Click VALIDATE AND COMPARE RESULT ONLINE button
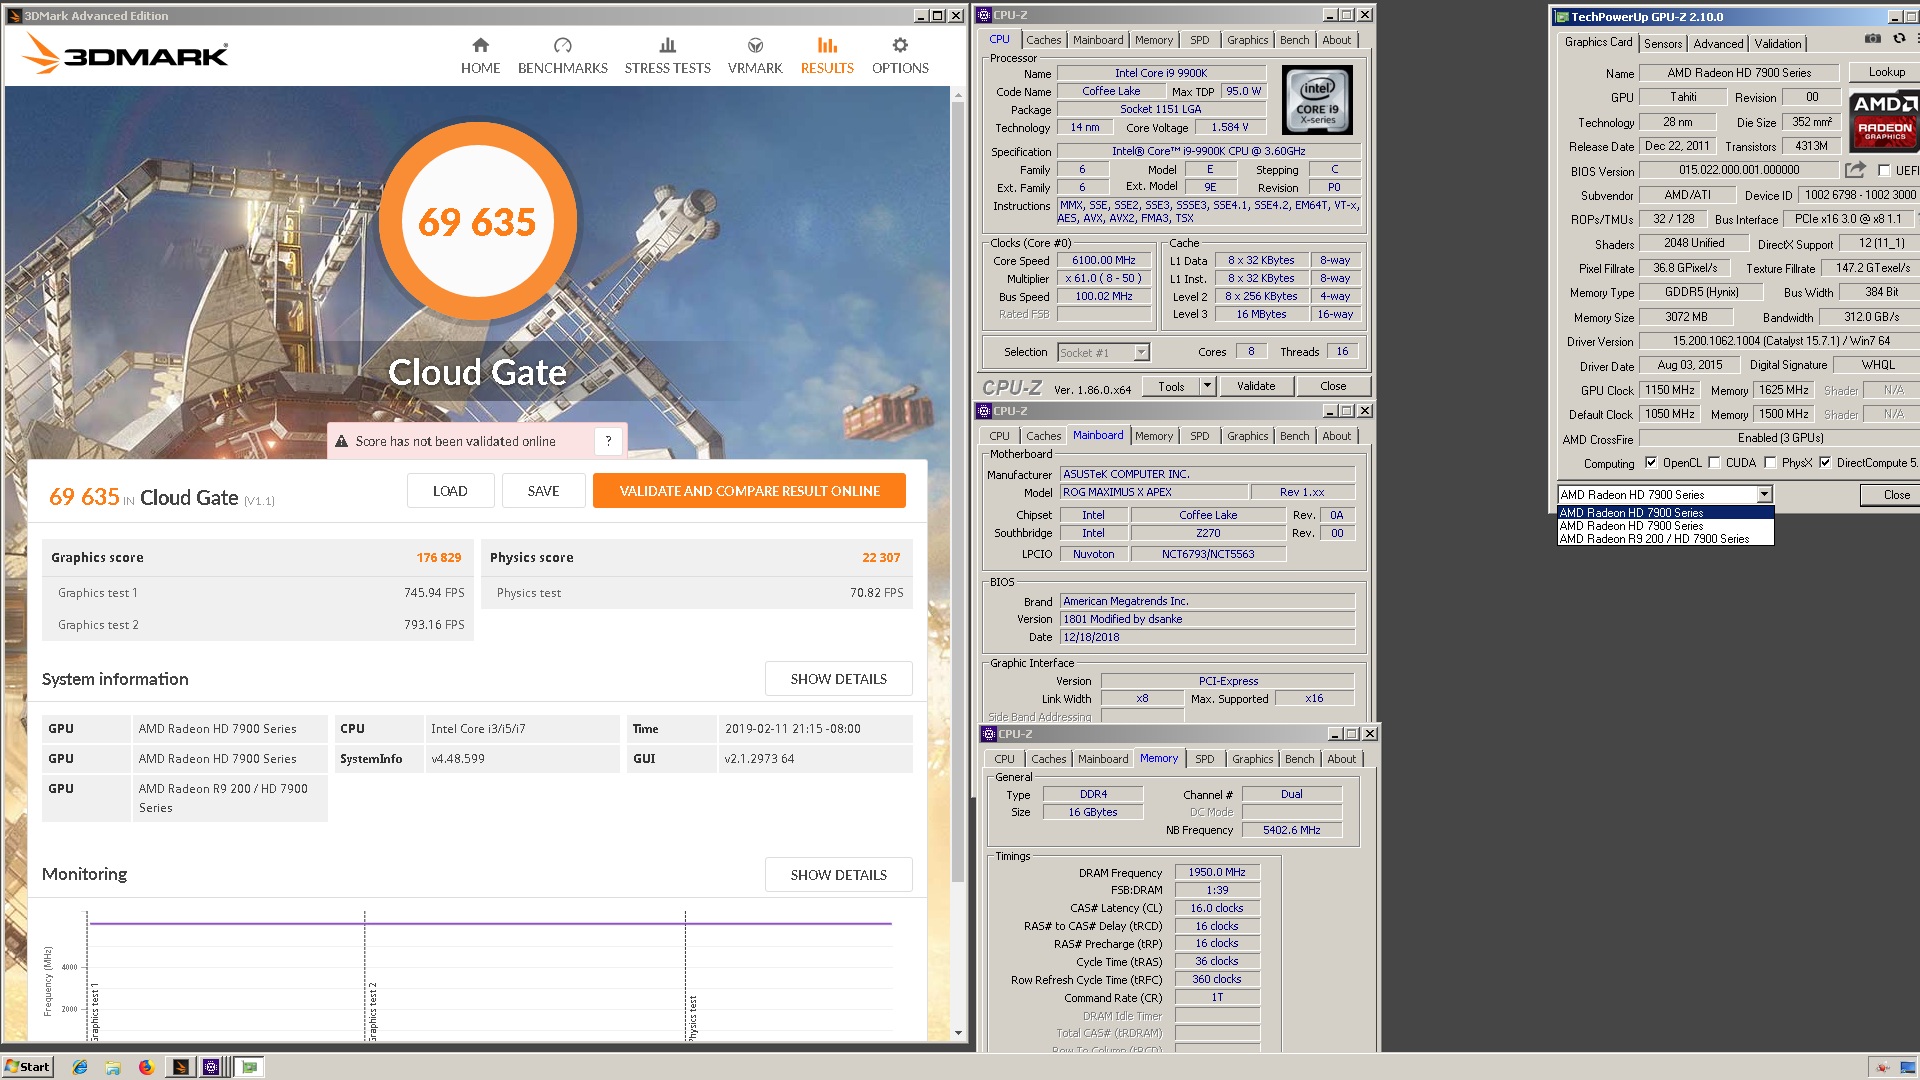 point(749,491)
